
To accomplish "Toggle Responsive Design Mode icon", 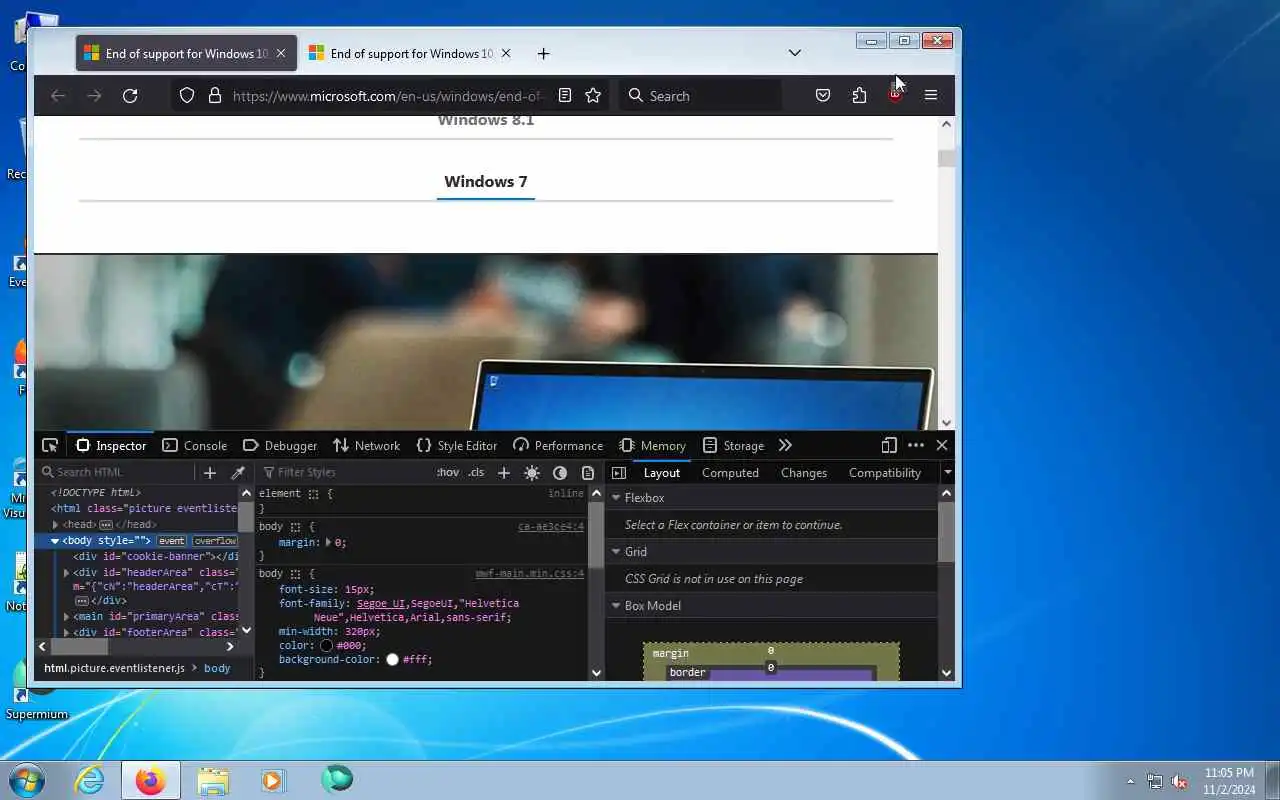I will pyautogui.click(x=889, y=445).
